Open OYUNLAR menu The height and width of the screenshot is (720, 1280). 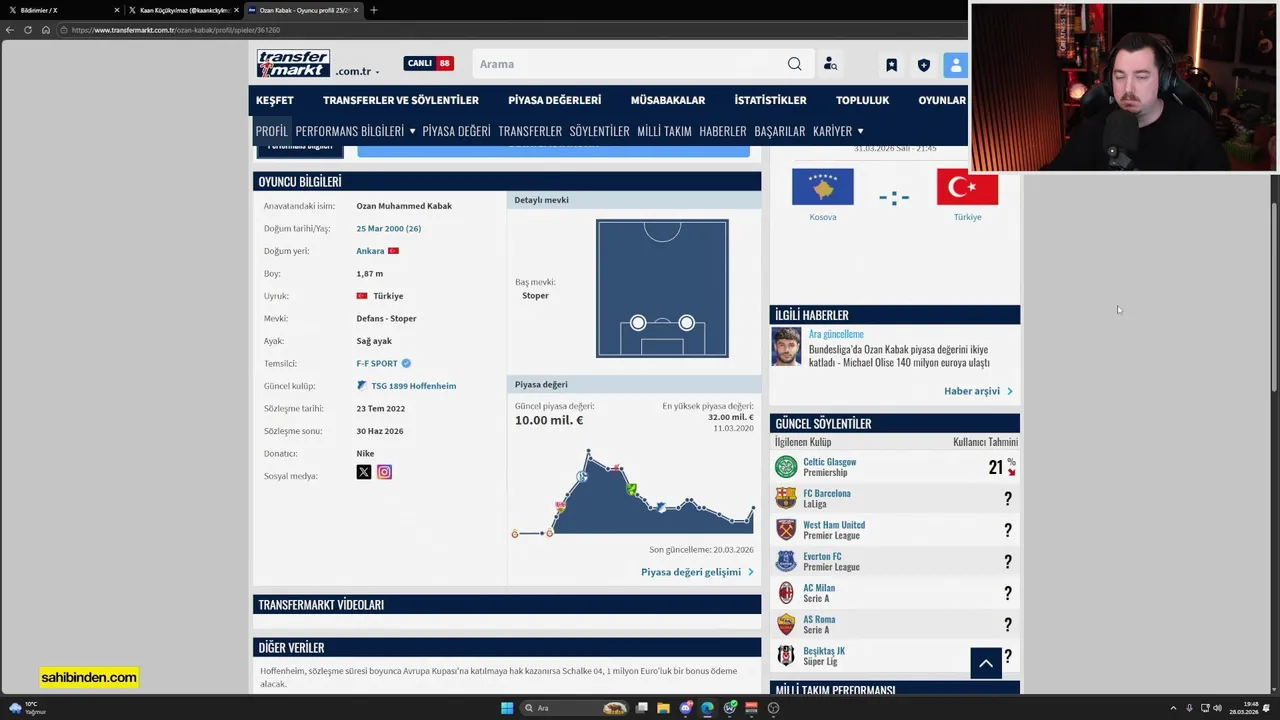tap(942, 100)
